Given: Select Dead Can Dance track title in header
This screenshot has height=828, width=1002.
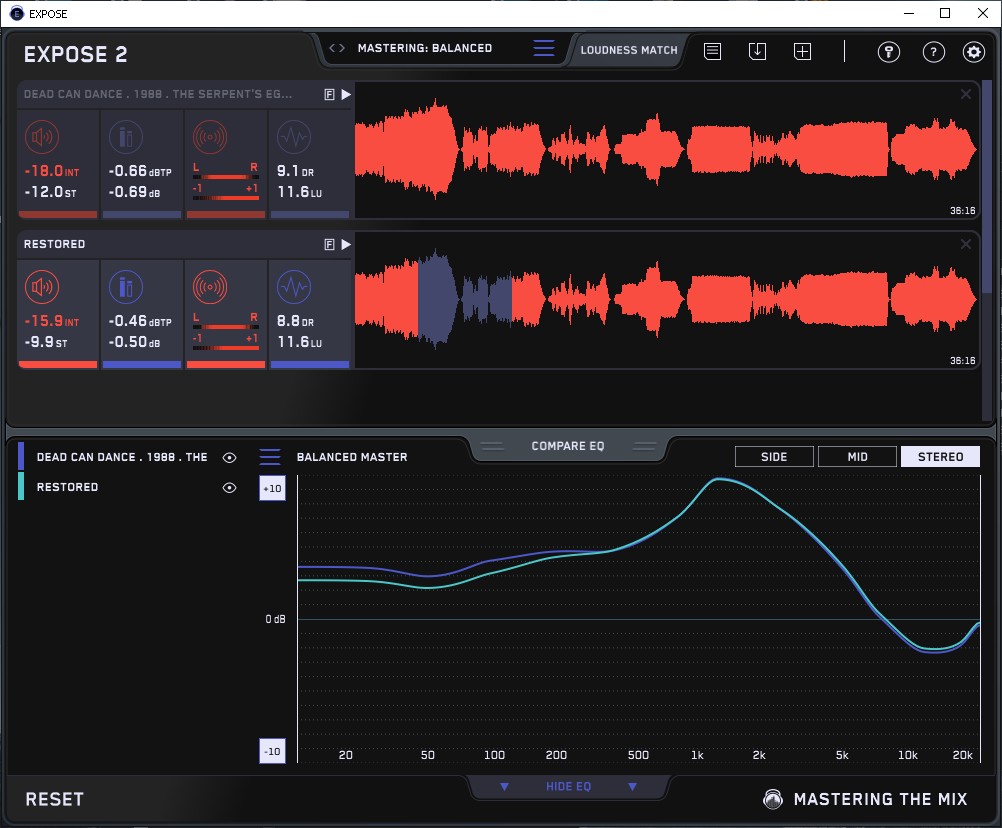Looking at the screenshot, I should click(158, 94).
